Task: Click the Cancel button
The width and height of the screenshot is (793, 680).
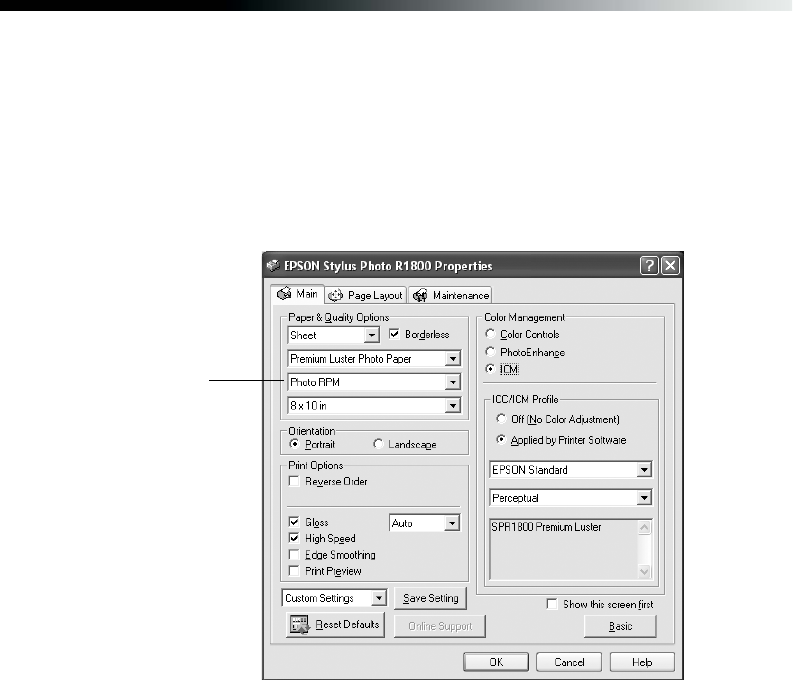Action: point(569,662)
